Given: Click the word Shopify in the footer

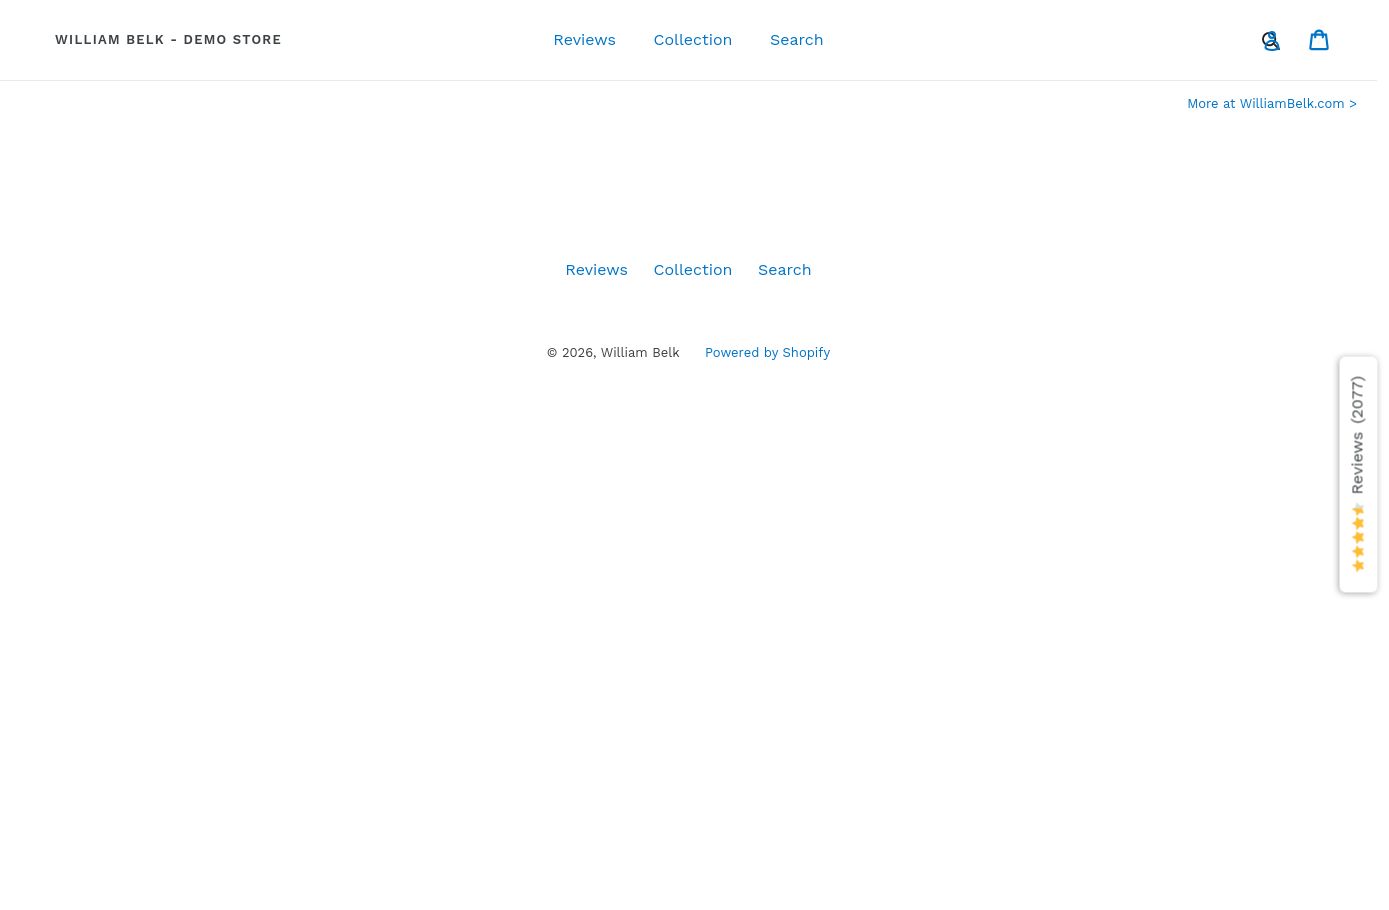Looking at the screenshot, I should [806, 353].
